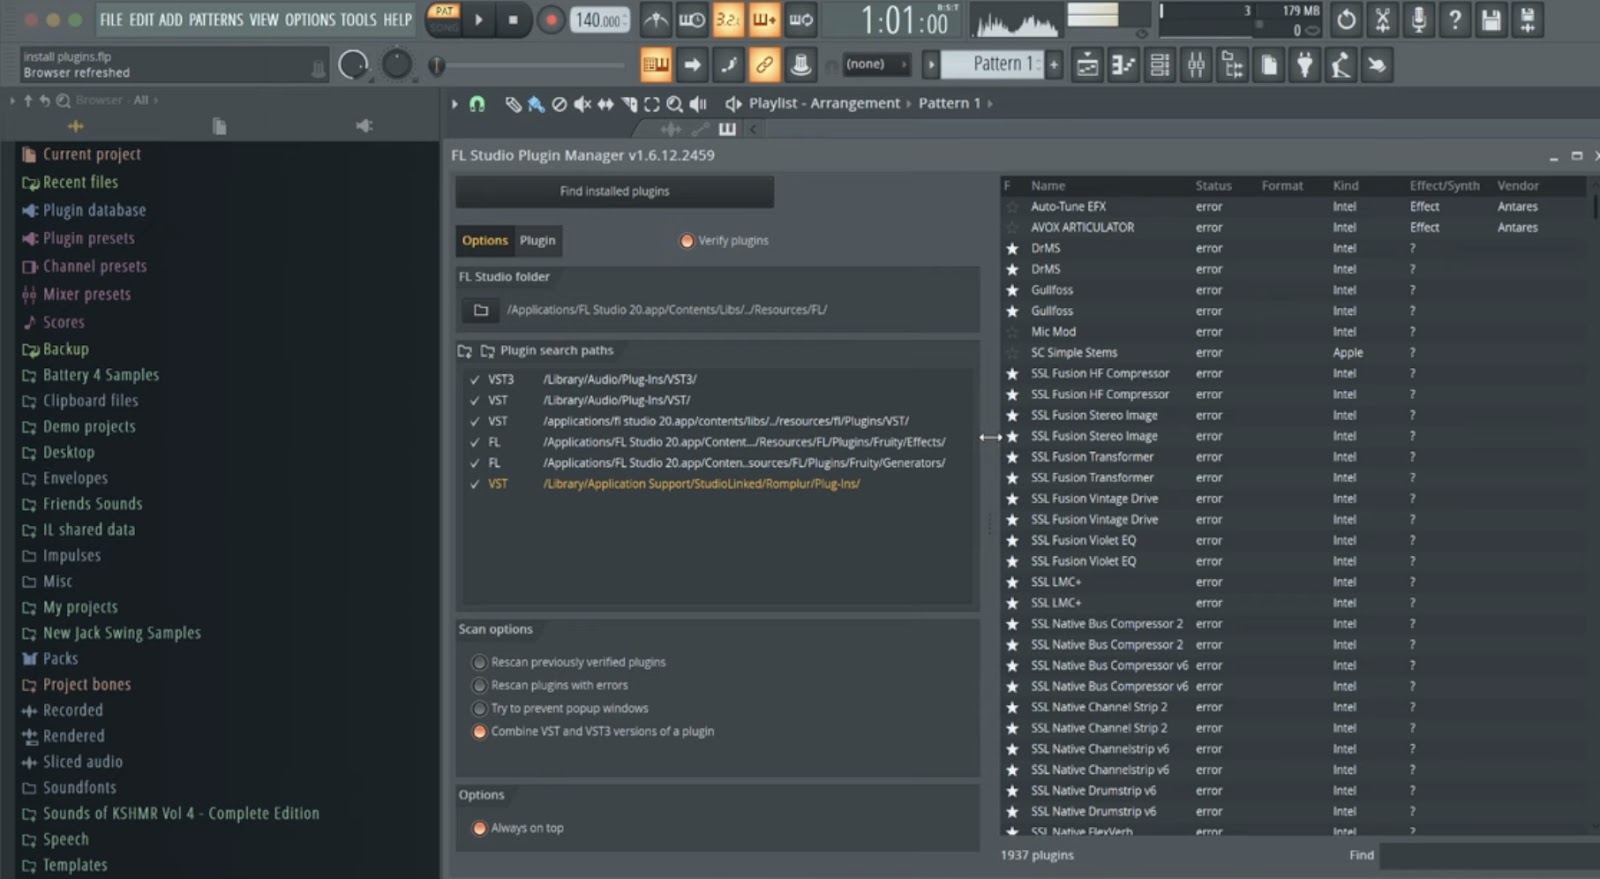Arm the red Record button
The width and height of the screenshot is (1600, 879).
point(550,19)
